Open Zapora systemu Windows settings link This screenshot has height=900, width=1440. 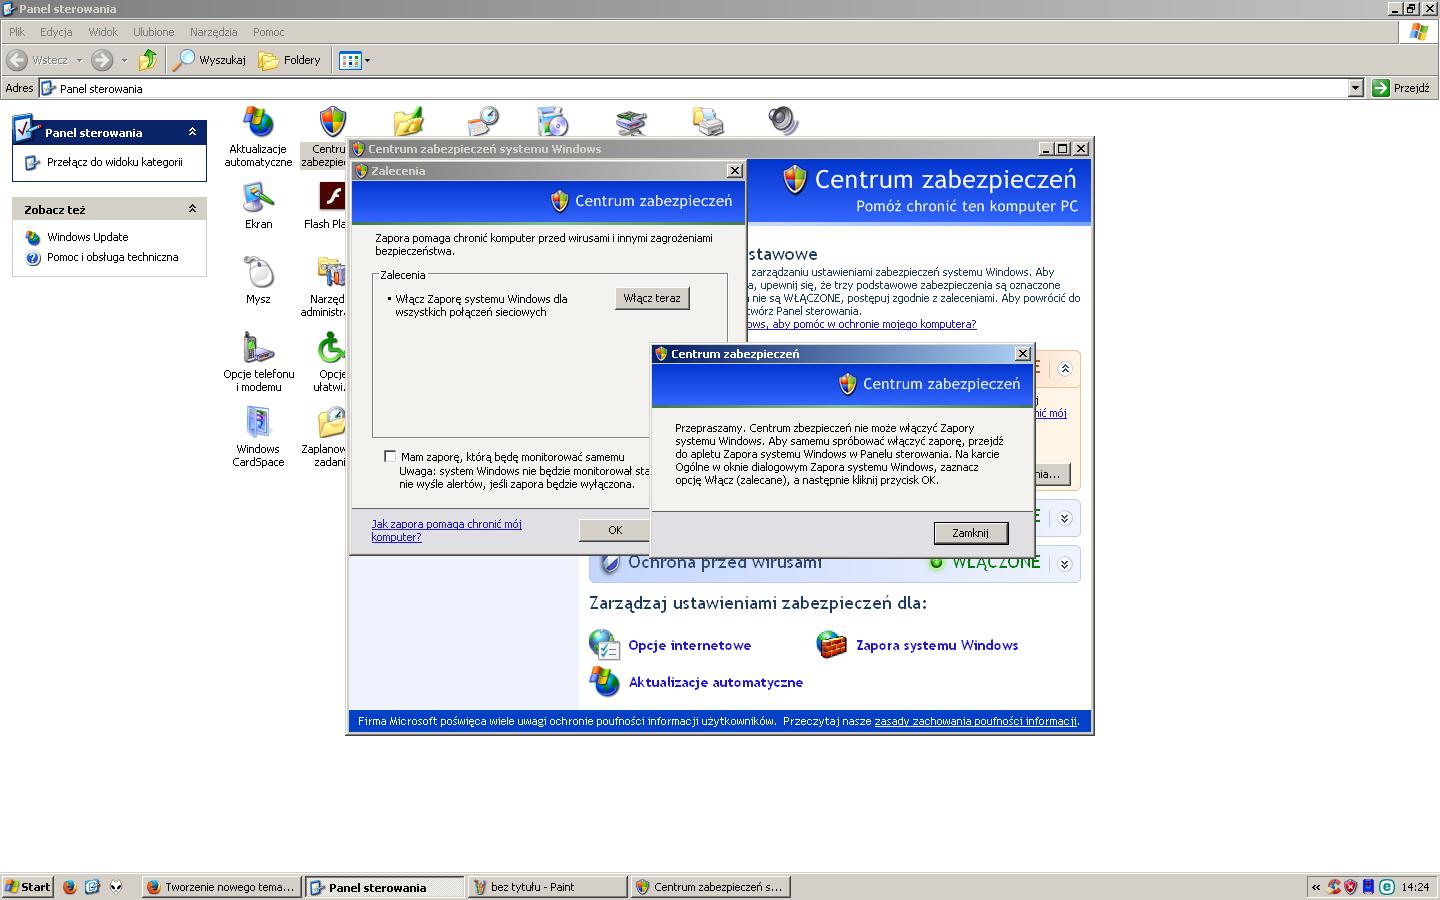pos(937,645)
